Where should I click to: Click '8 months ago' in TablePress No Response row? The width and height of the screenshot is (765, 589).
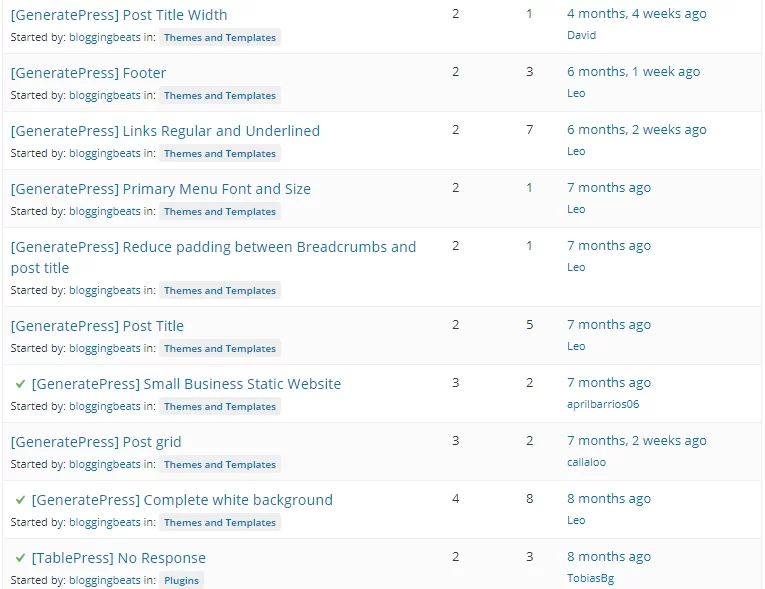coord(609,557)
